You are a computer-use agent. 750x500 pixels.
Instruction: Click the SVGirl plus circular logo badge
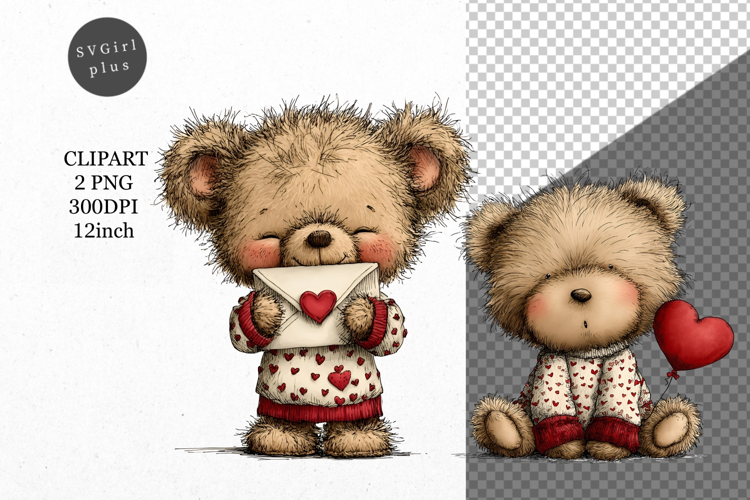107,56
